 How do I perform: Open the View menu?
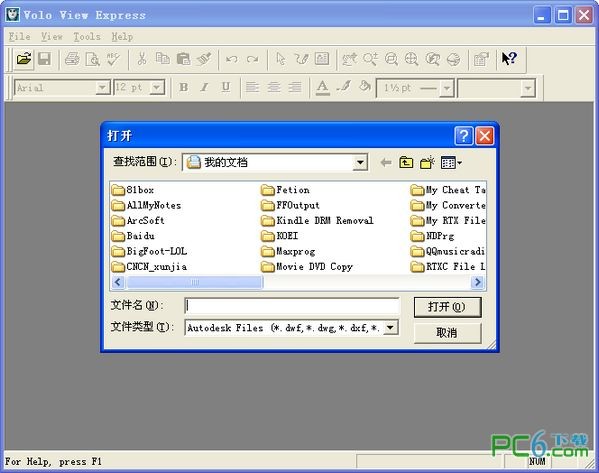[52, 37]
